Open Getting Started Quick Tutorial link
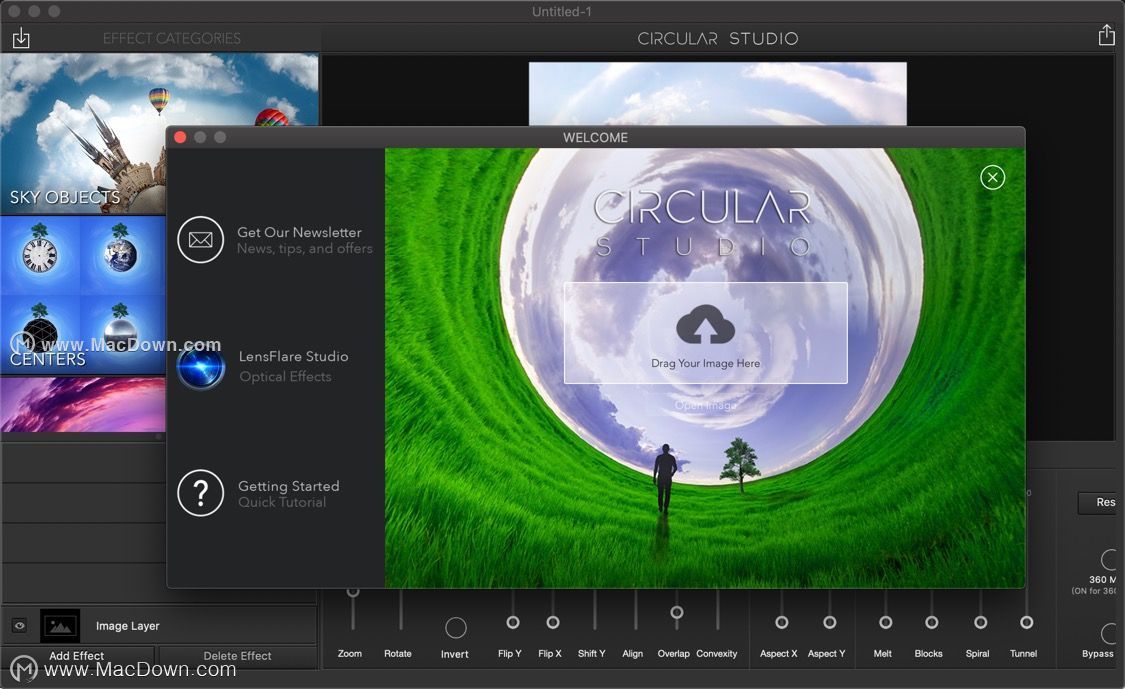 pyautogui.click(x=288, y=494)
